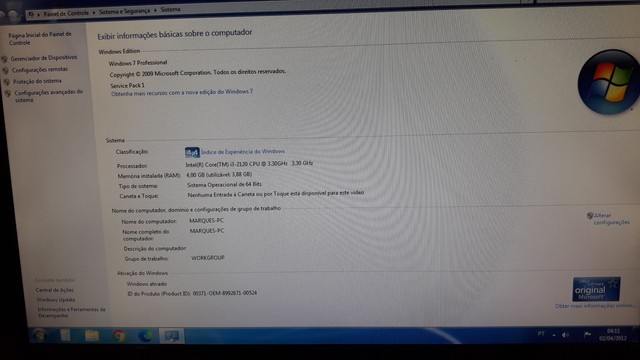Click the white document taskbar icon
The width and height of the screenshot is (640, 360).
(65, 335)
